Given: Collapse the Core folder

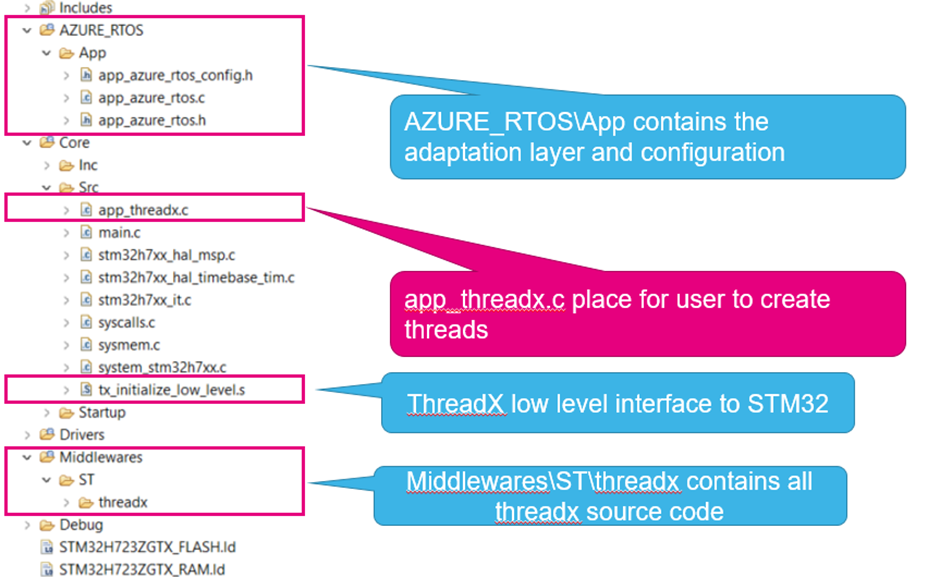Looking at the screenshot, I should (x=27, y=143).
